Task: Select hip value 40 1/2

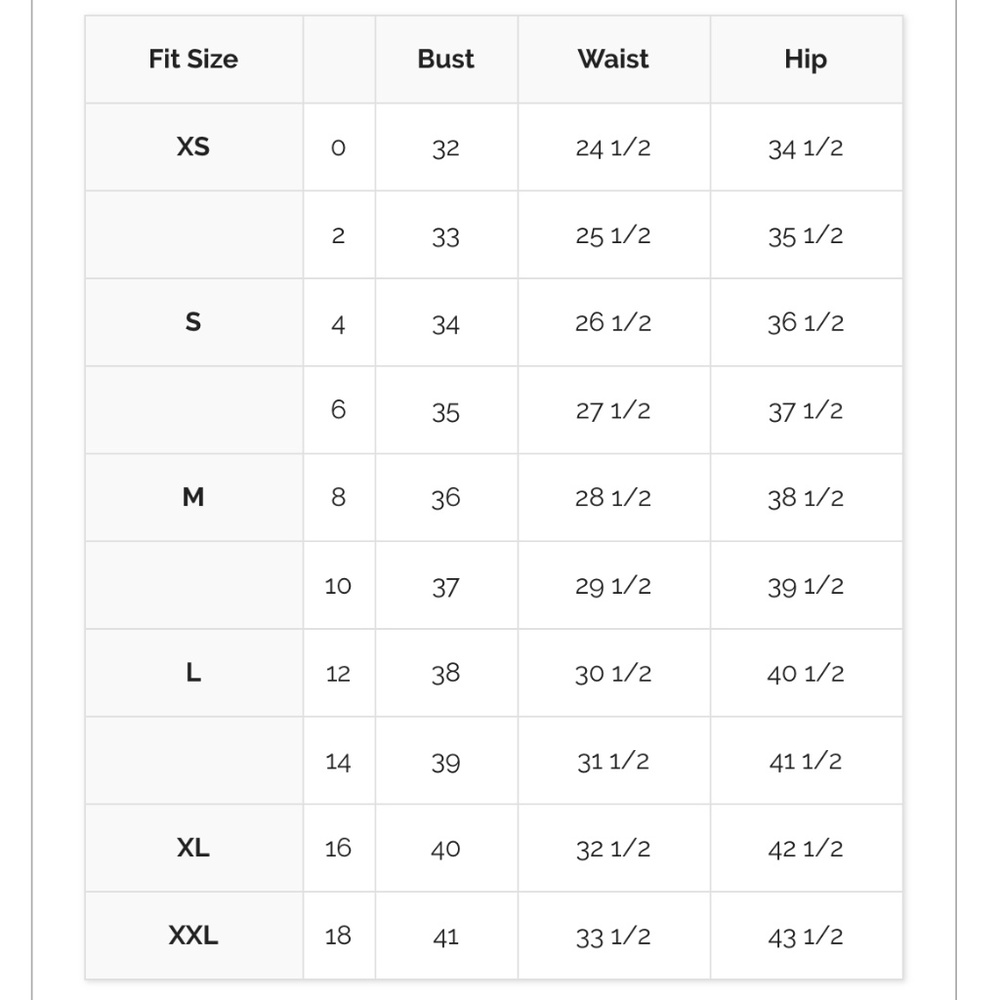Action: [805, 673]
